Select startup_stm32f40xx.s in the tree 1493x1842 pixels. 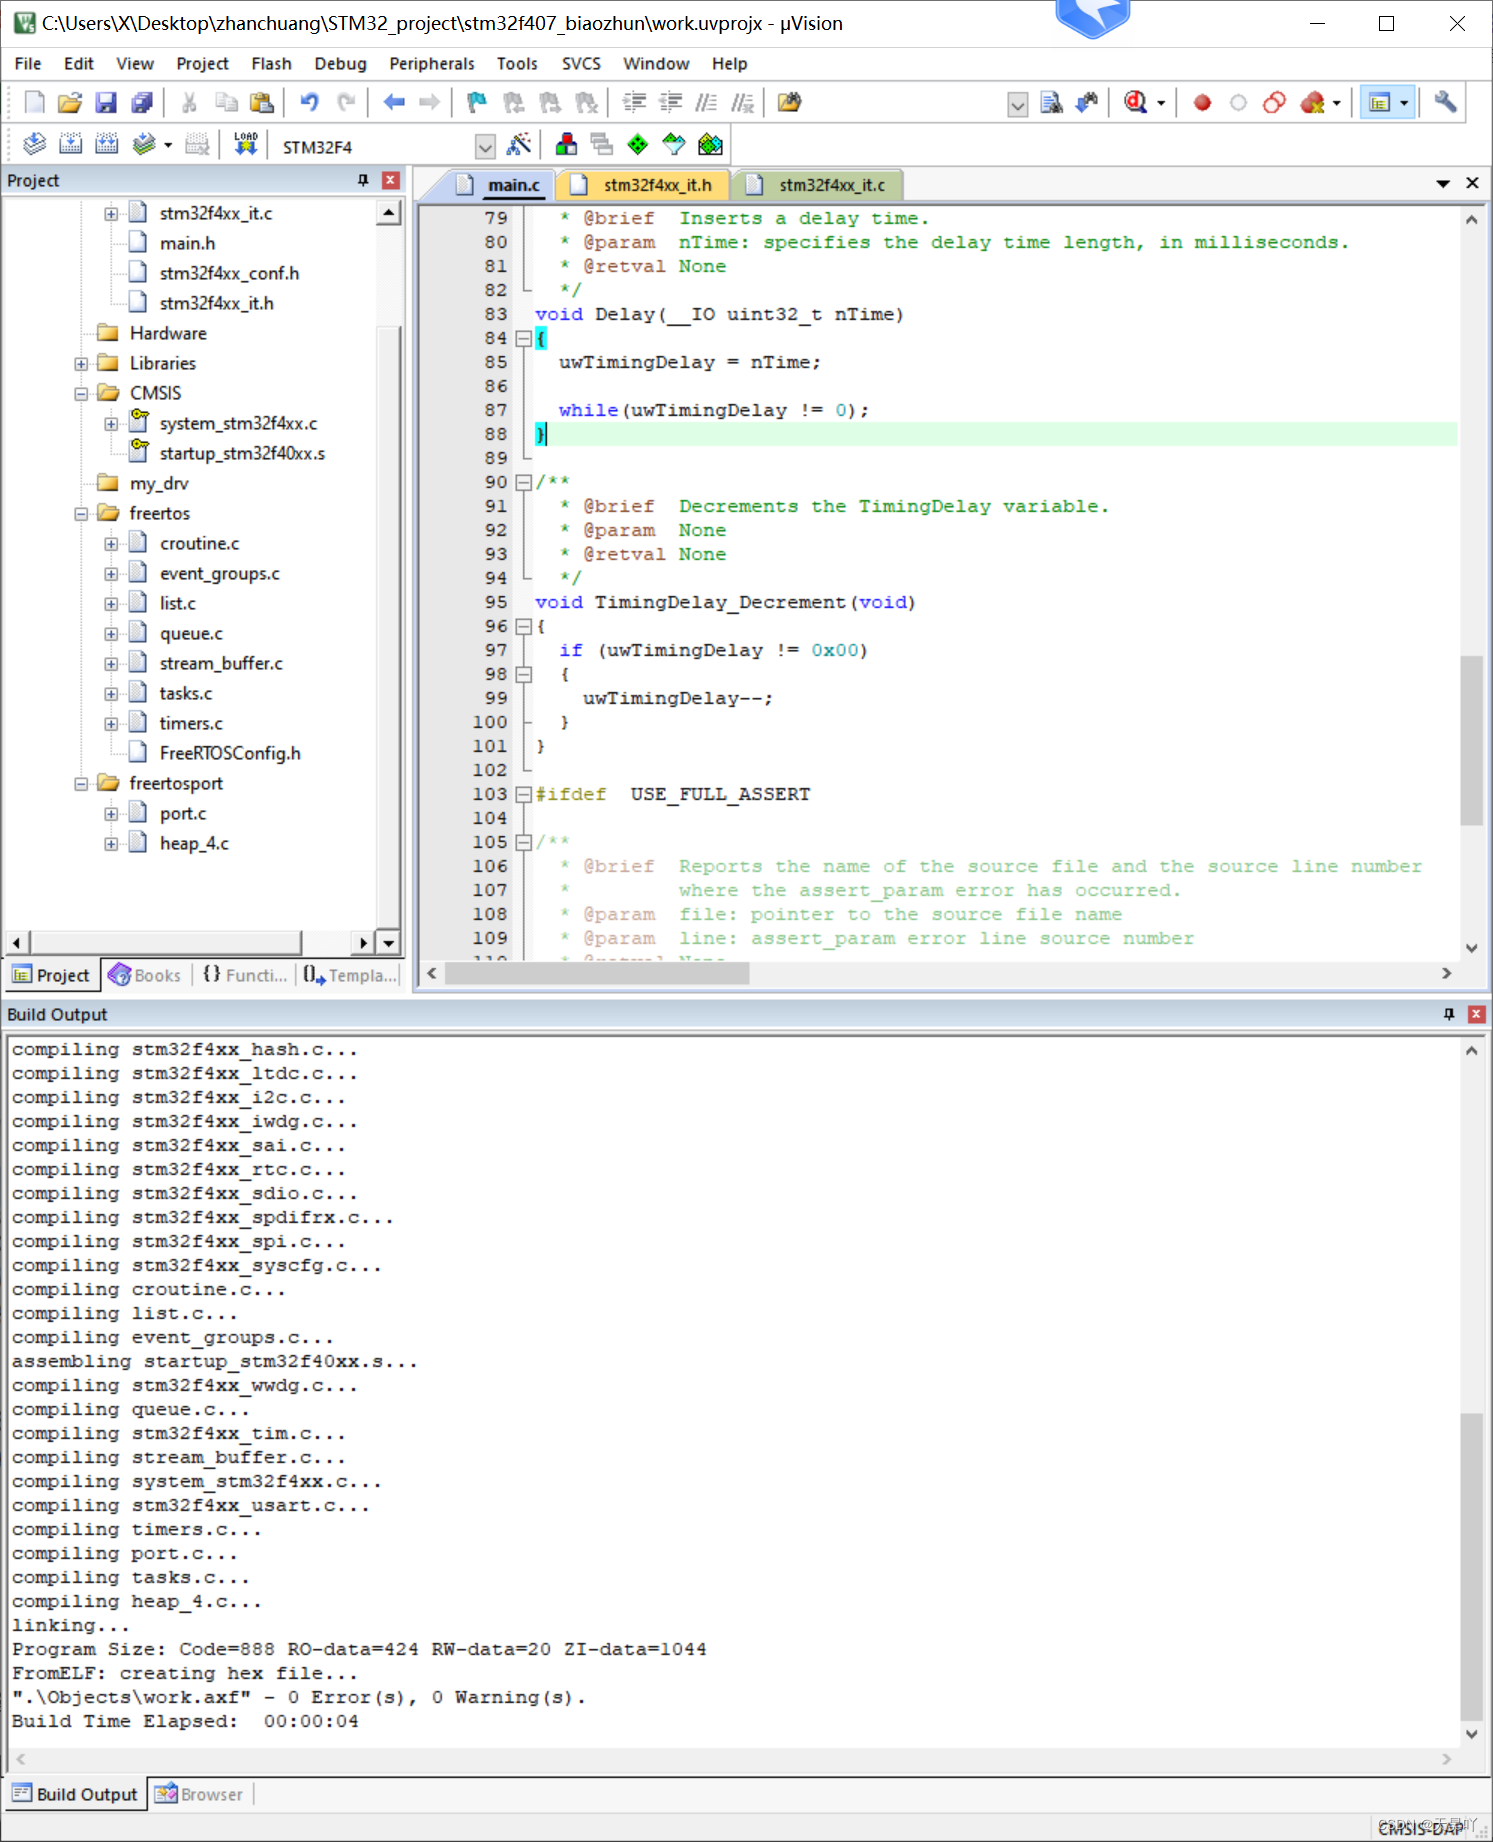[x=242, y=453]
